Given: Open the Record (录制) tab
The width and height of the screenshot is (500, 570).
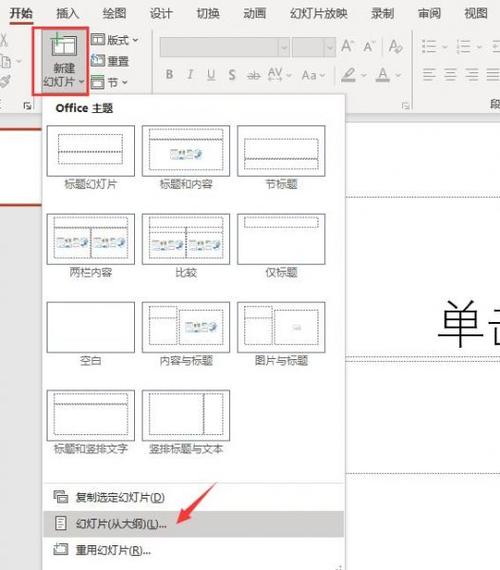Looking at the screenshot, I should point(383,13).
